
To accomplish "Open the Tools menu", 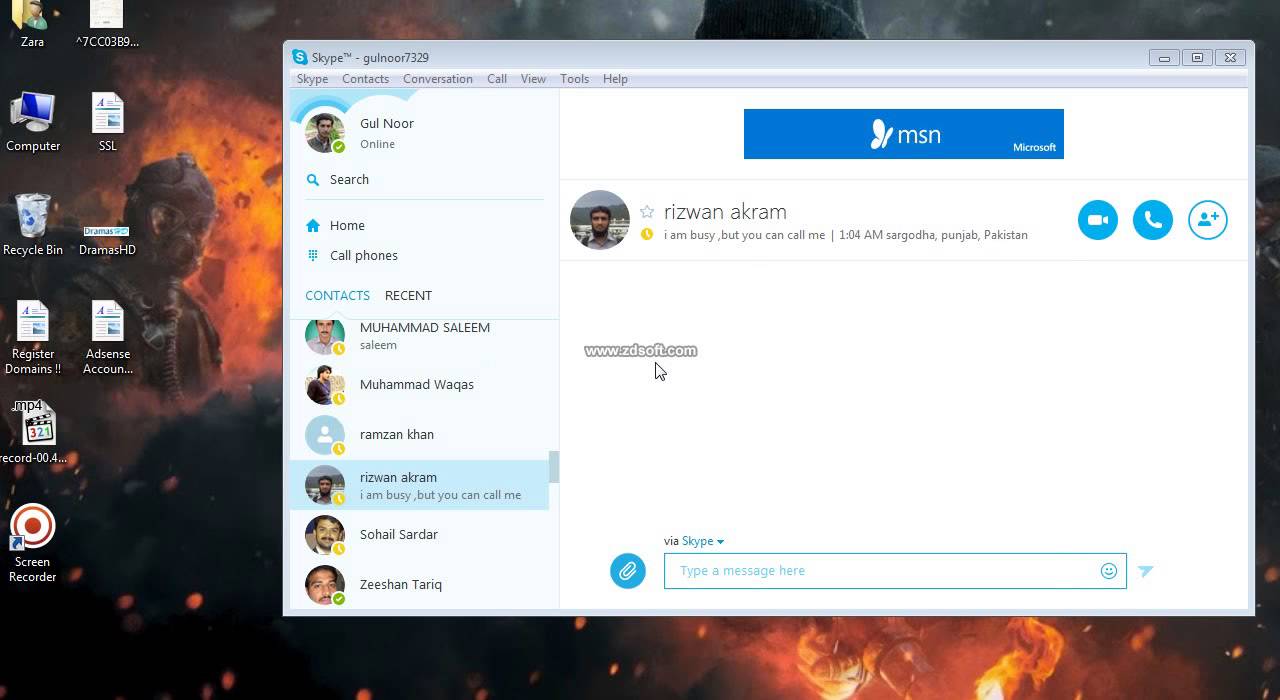I will click(574, 79).
